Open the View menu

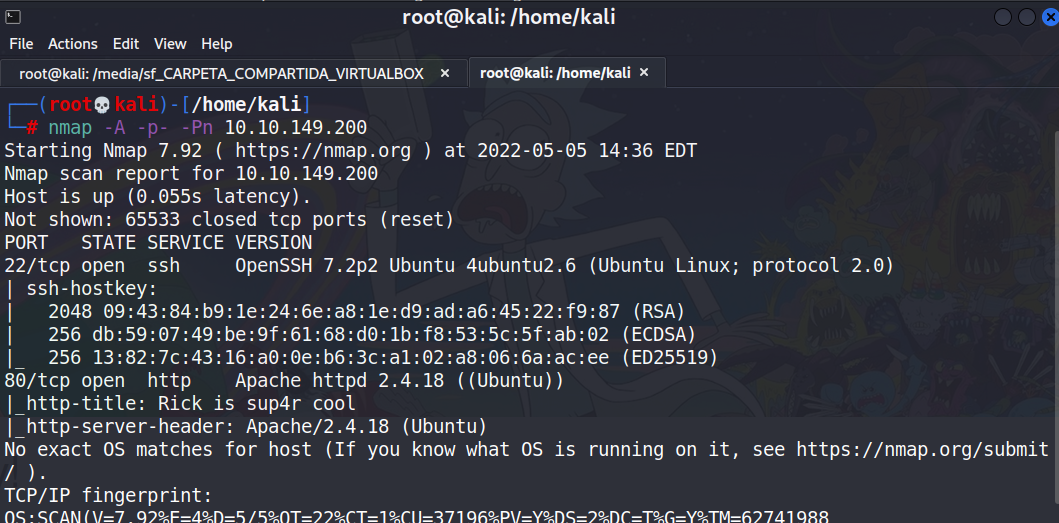pyautogui.click(x=170, y=44)
